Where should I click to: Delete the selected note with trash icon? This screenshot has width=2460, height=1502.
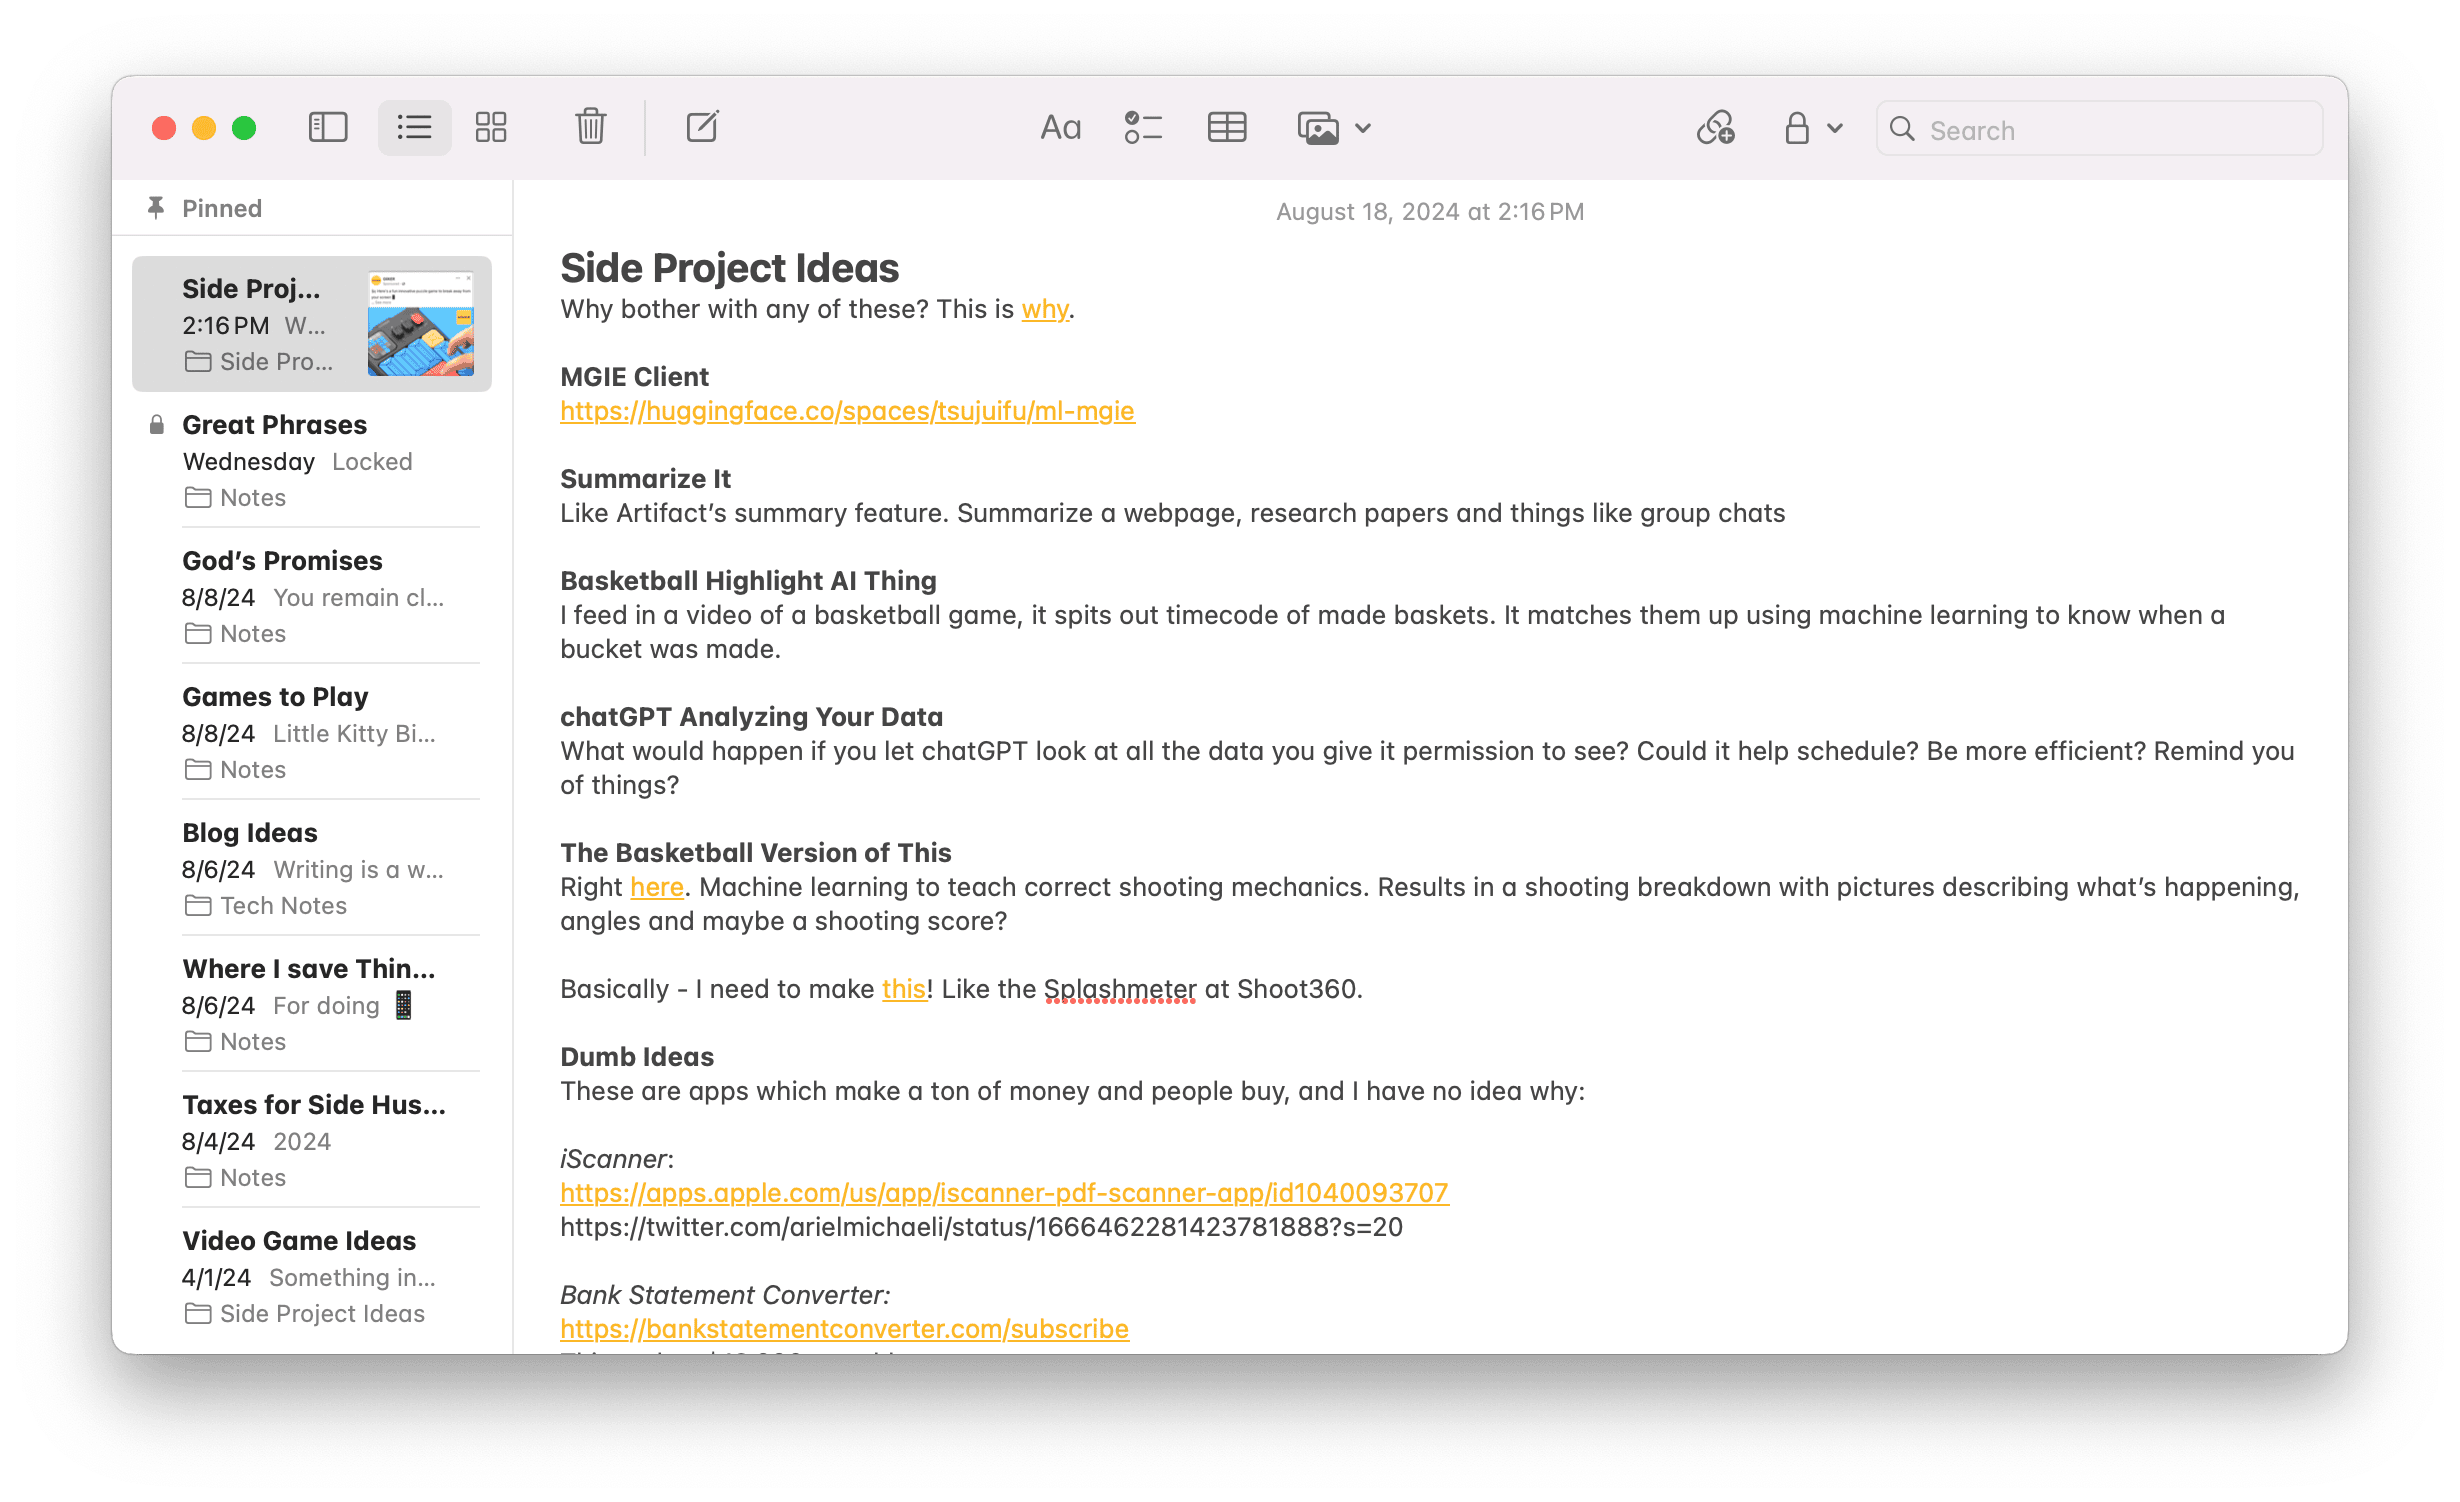coord(591,127)
